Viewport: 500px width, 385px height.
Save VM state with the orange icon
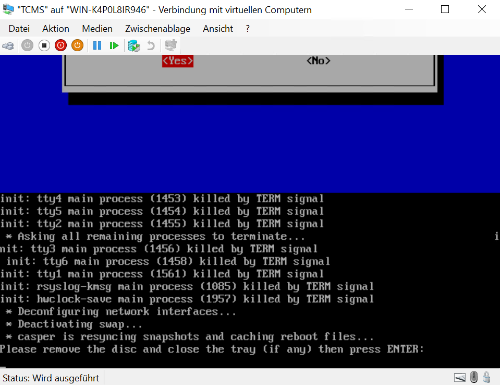(77, 45)
